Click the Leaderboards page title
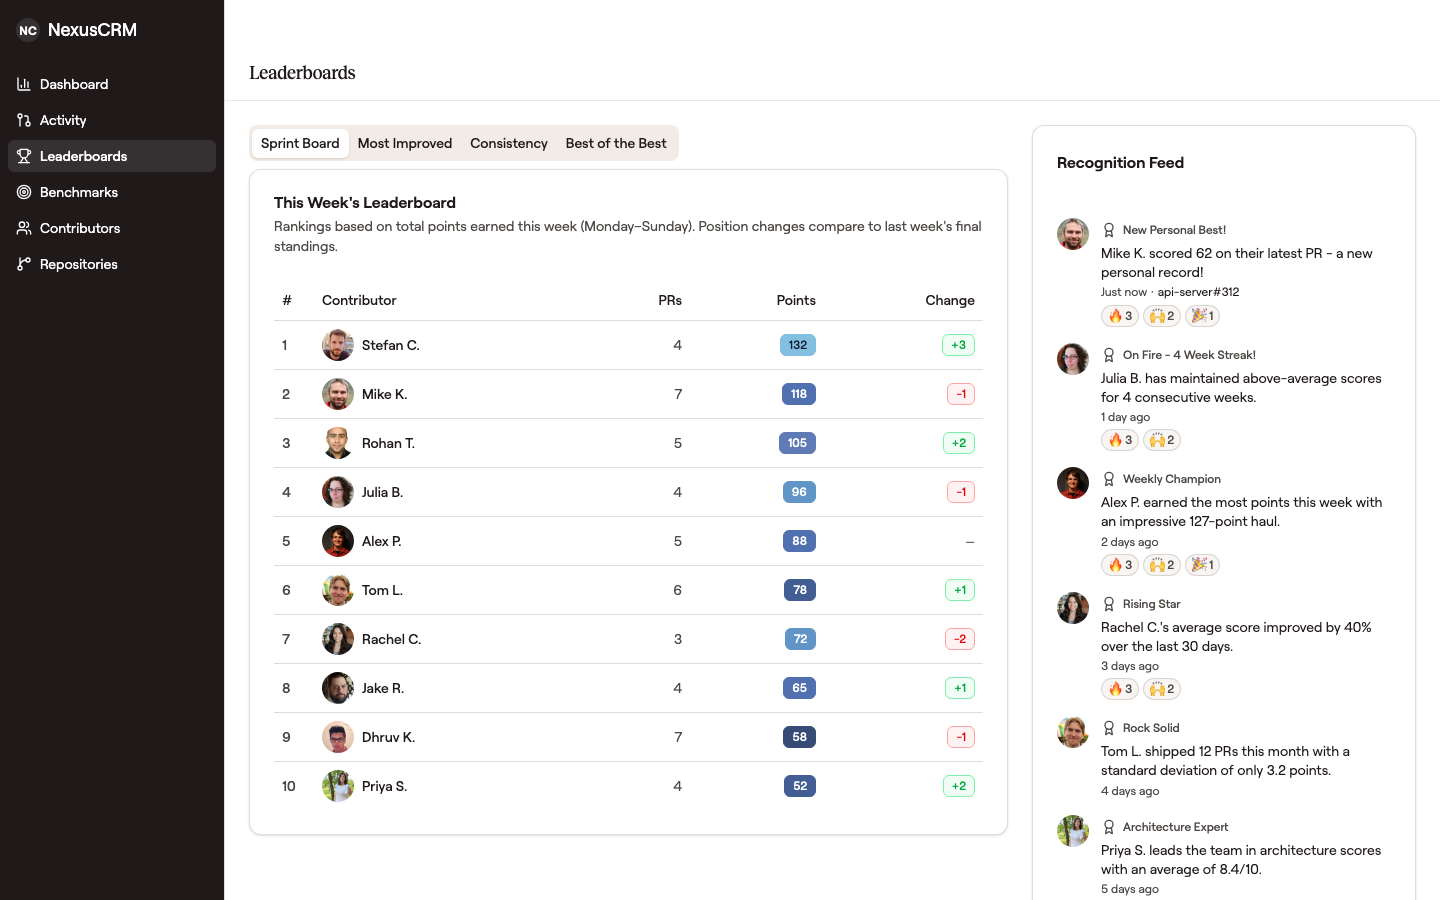Viewport: 1440px width, 900px height. click(x=302, y=72)
